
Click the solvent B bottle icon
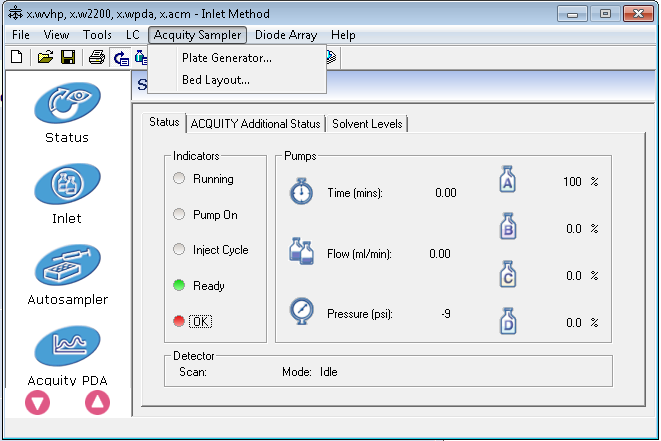[508, 226]
